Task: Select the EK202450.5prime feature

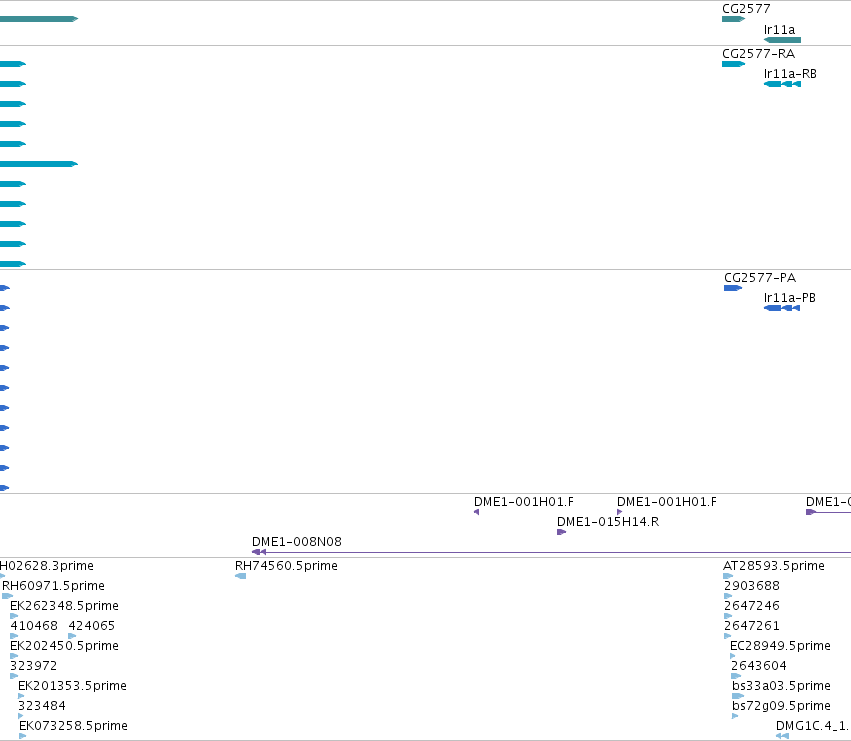Action: [14, 656]
